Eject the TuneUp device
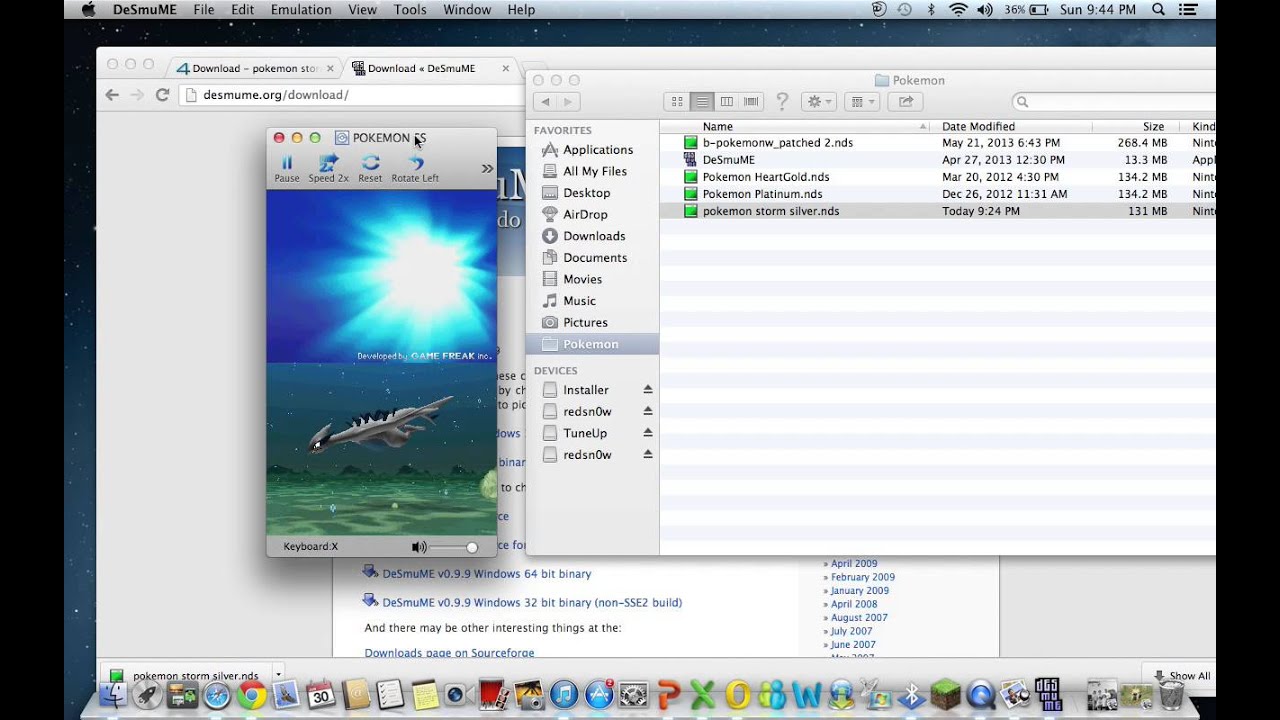 647,433
